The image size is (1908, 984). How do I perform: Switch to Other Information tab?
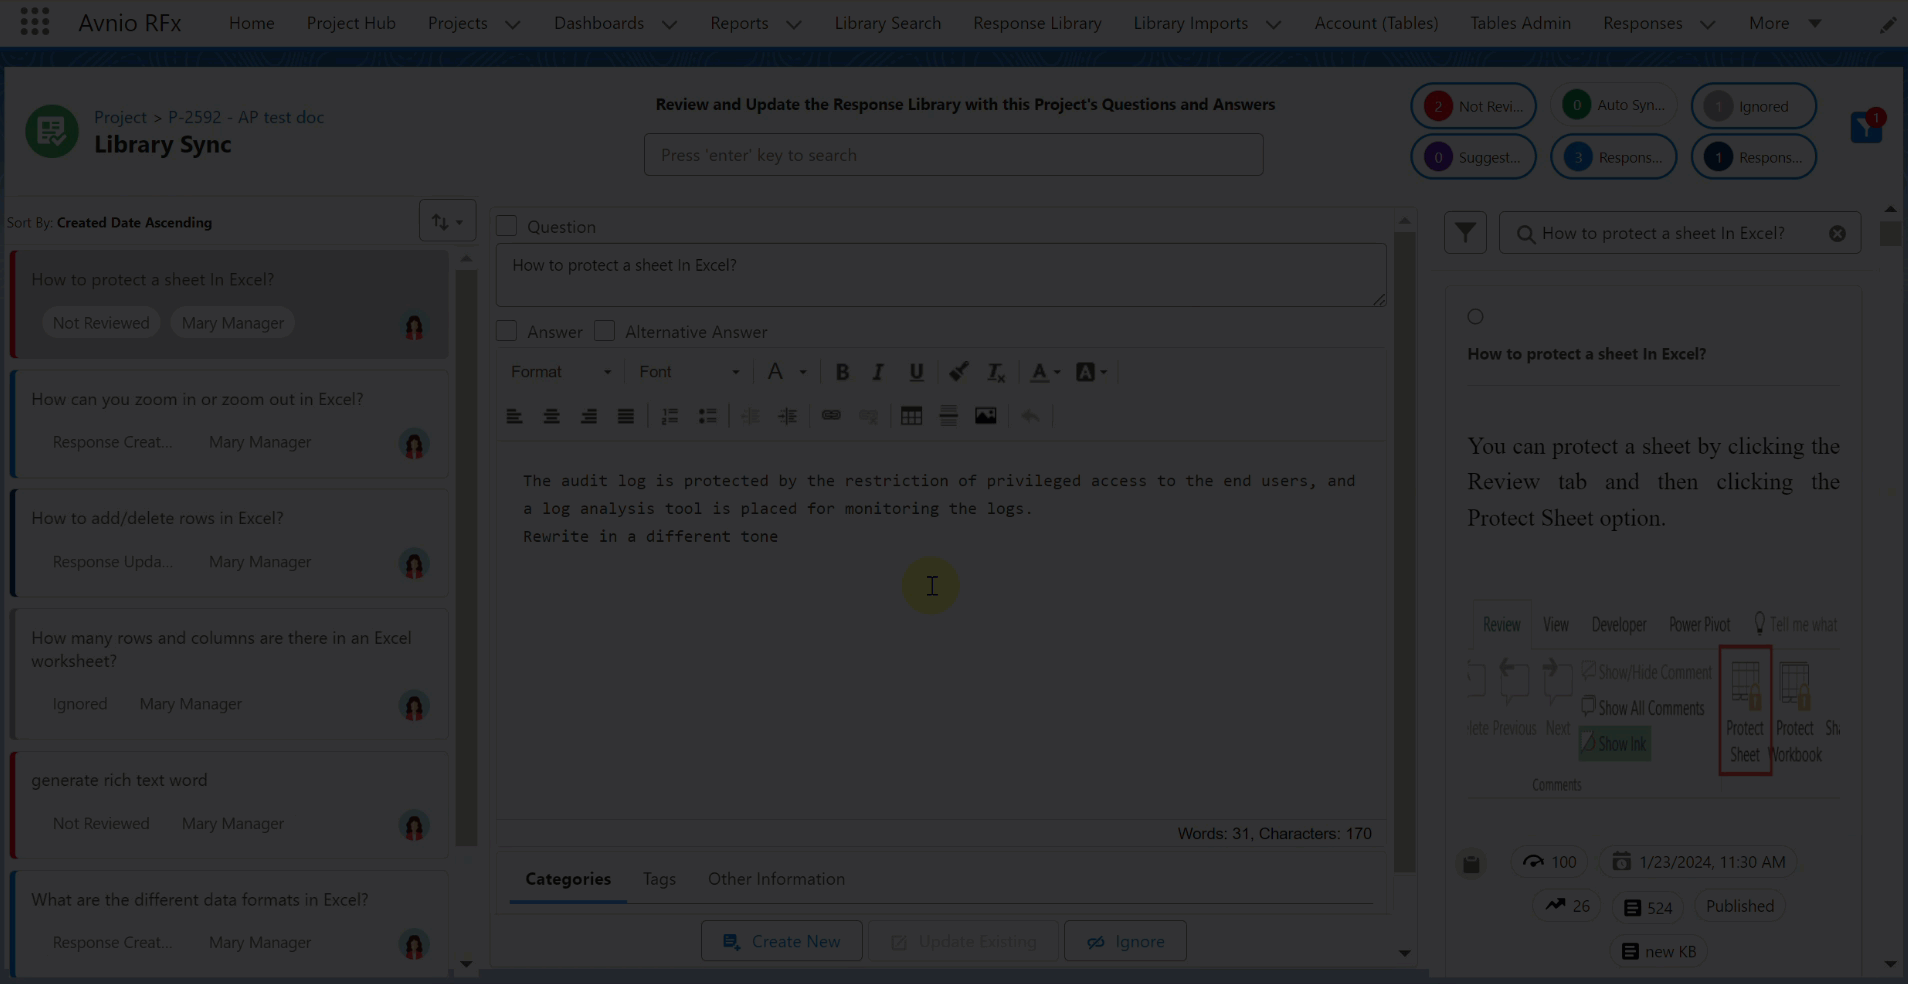[x=776, y=879]
